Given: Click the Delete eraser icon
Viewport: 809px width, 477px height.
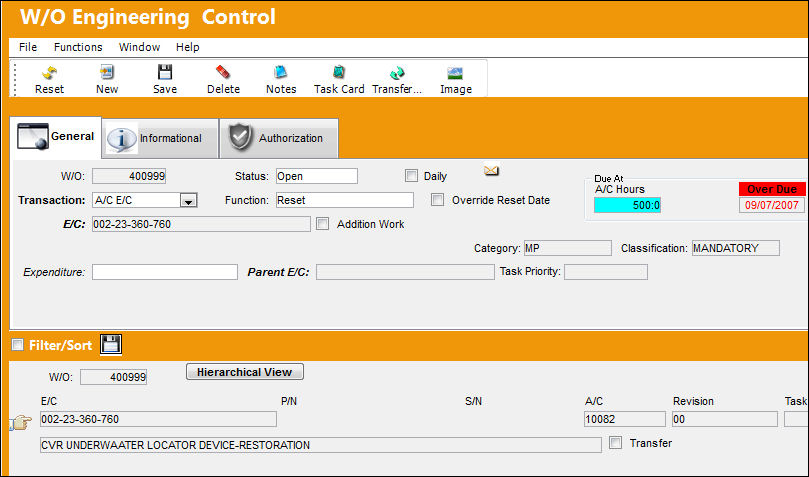Looking at the screenshot, I should click(x=223, y=72).
